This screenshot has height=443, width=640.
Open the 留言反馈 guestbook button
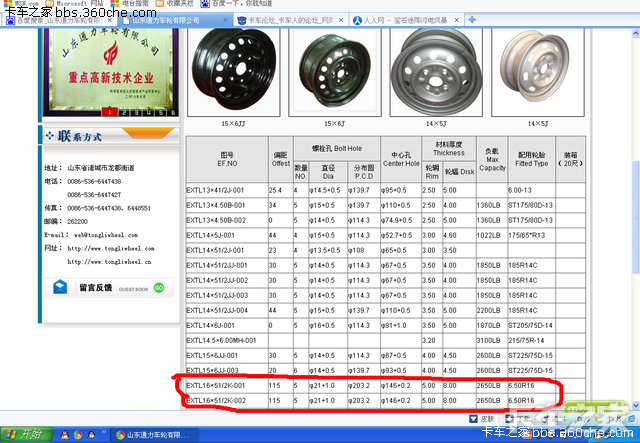[94, 288]
